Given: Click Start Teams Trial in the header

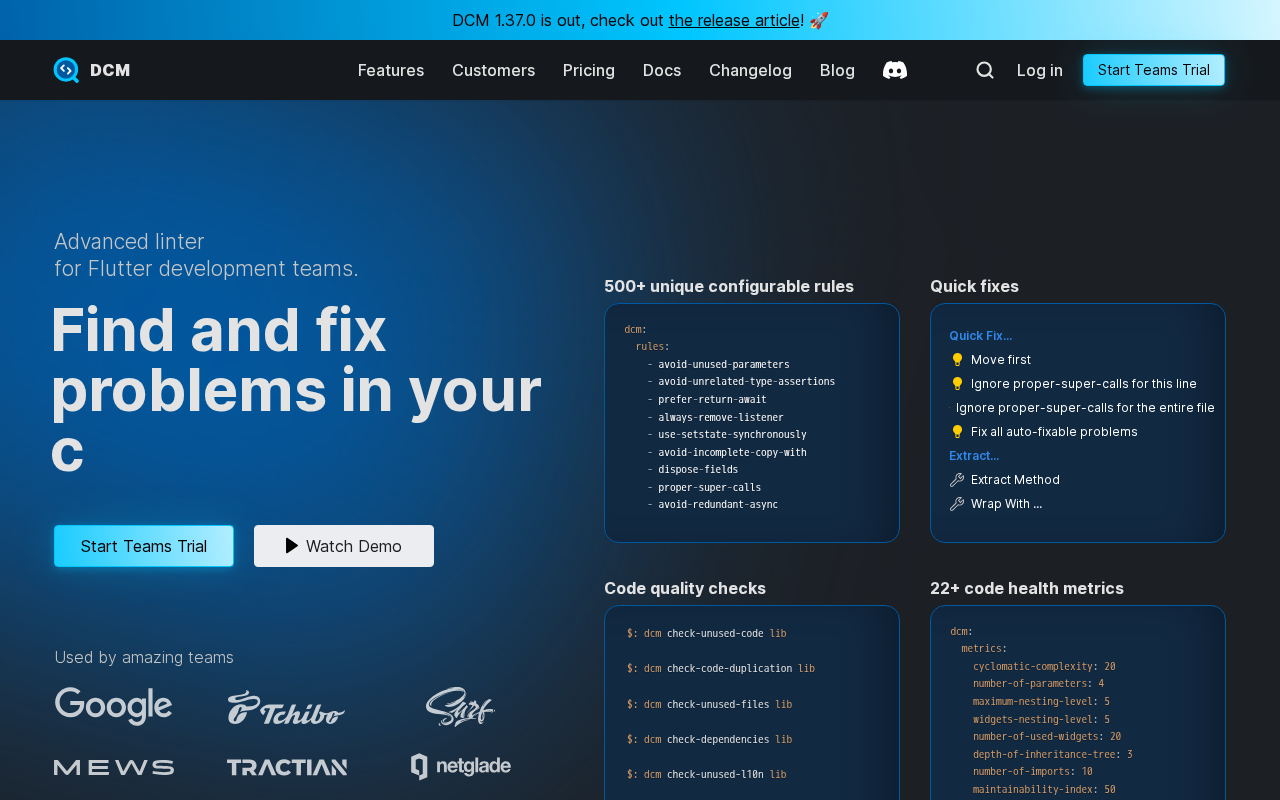Looking at the screenshot, I should 1154,70.
